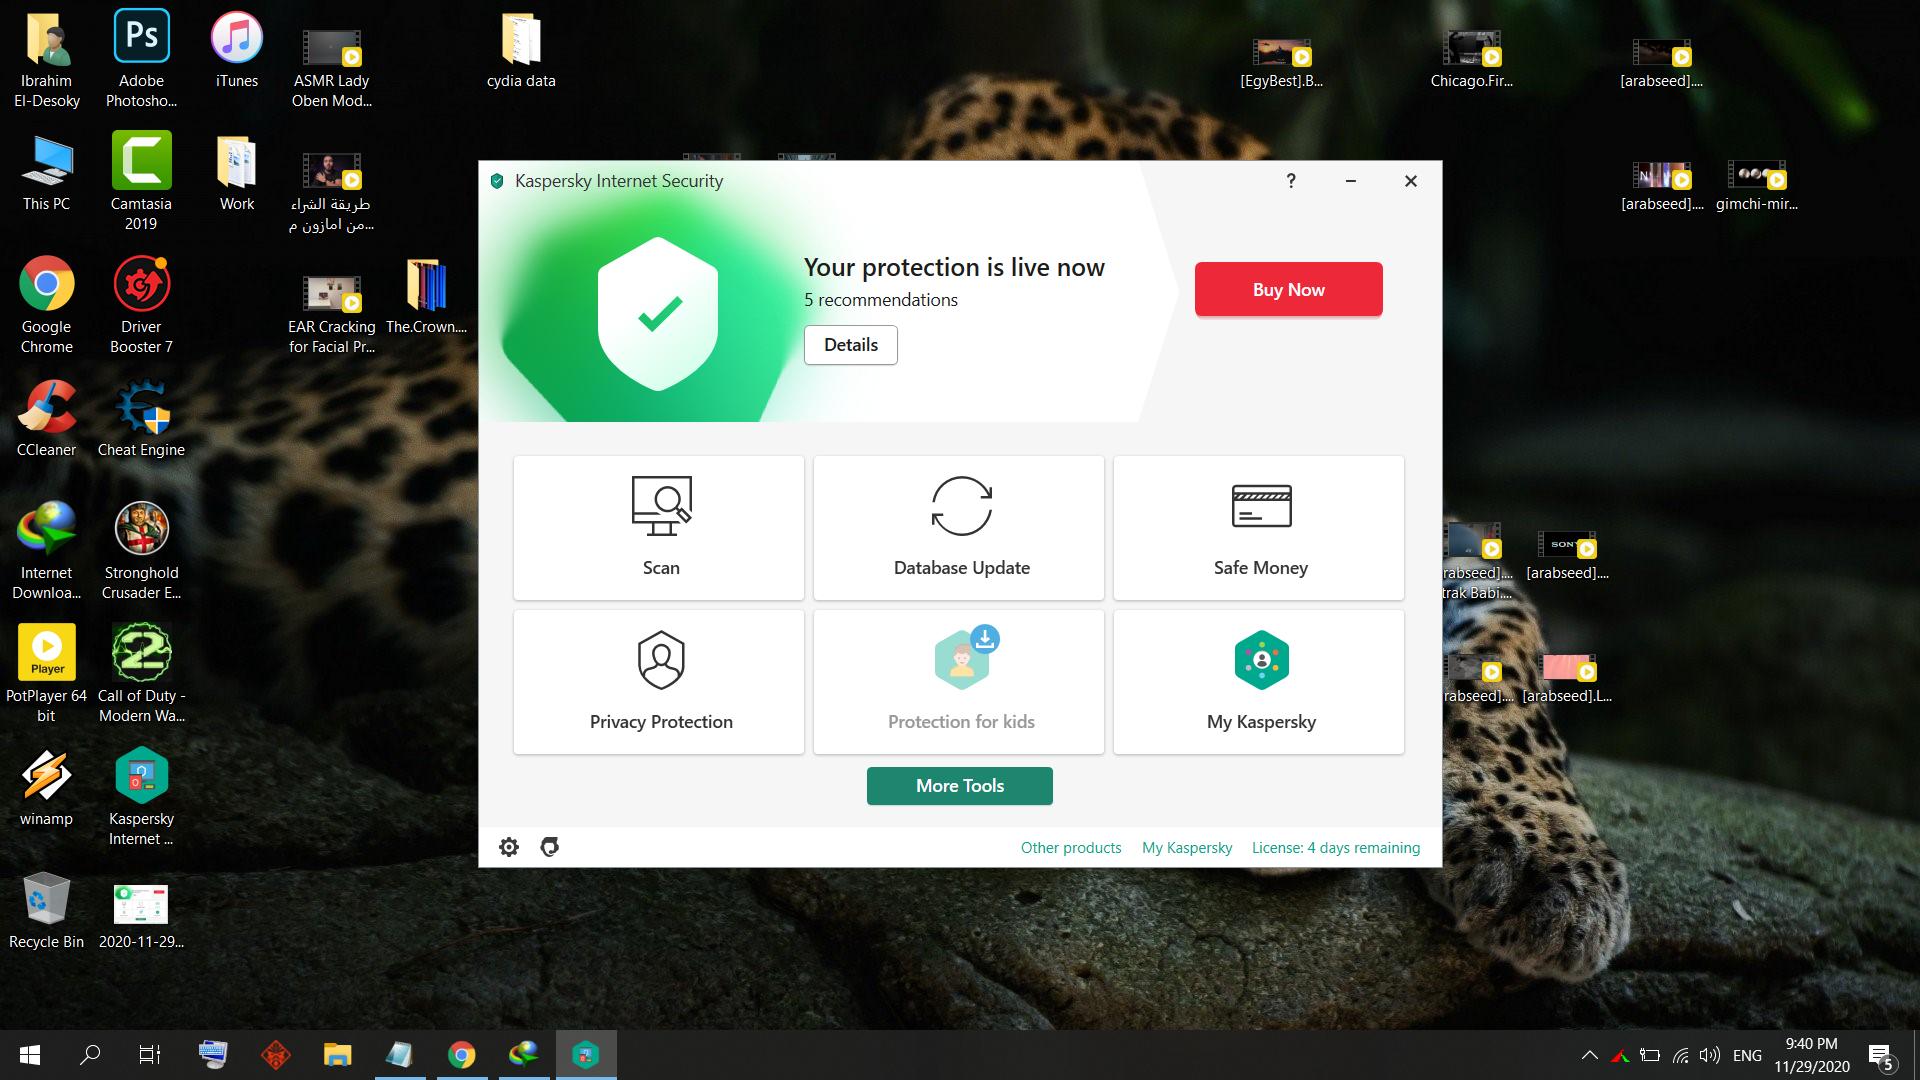Open the Scan tile
The height and width of the screenshot is (1080, 1920).
(x=659, y=528)
